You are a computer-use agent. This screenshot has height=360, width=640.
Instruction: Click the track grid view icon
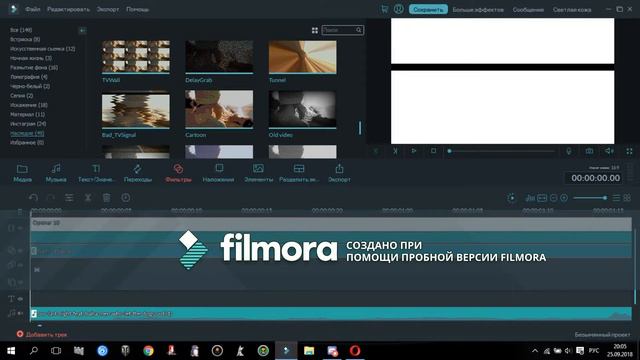(627, 198)
